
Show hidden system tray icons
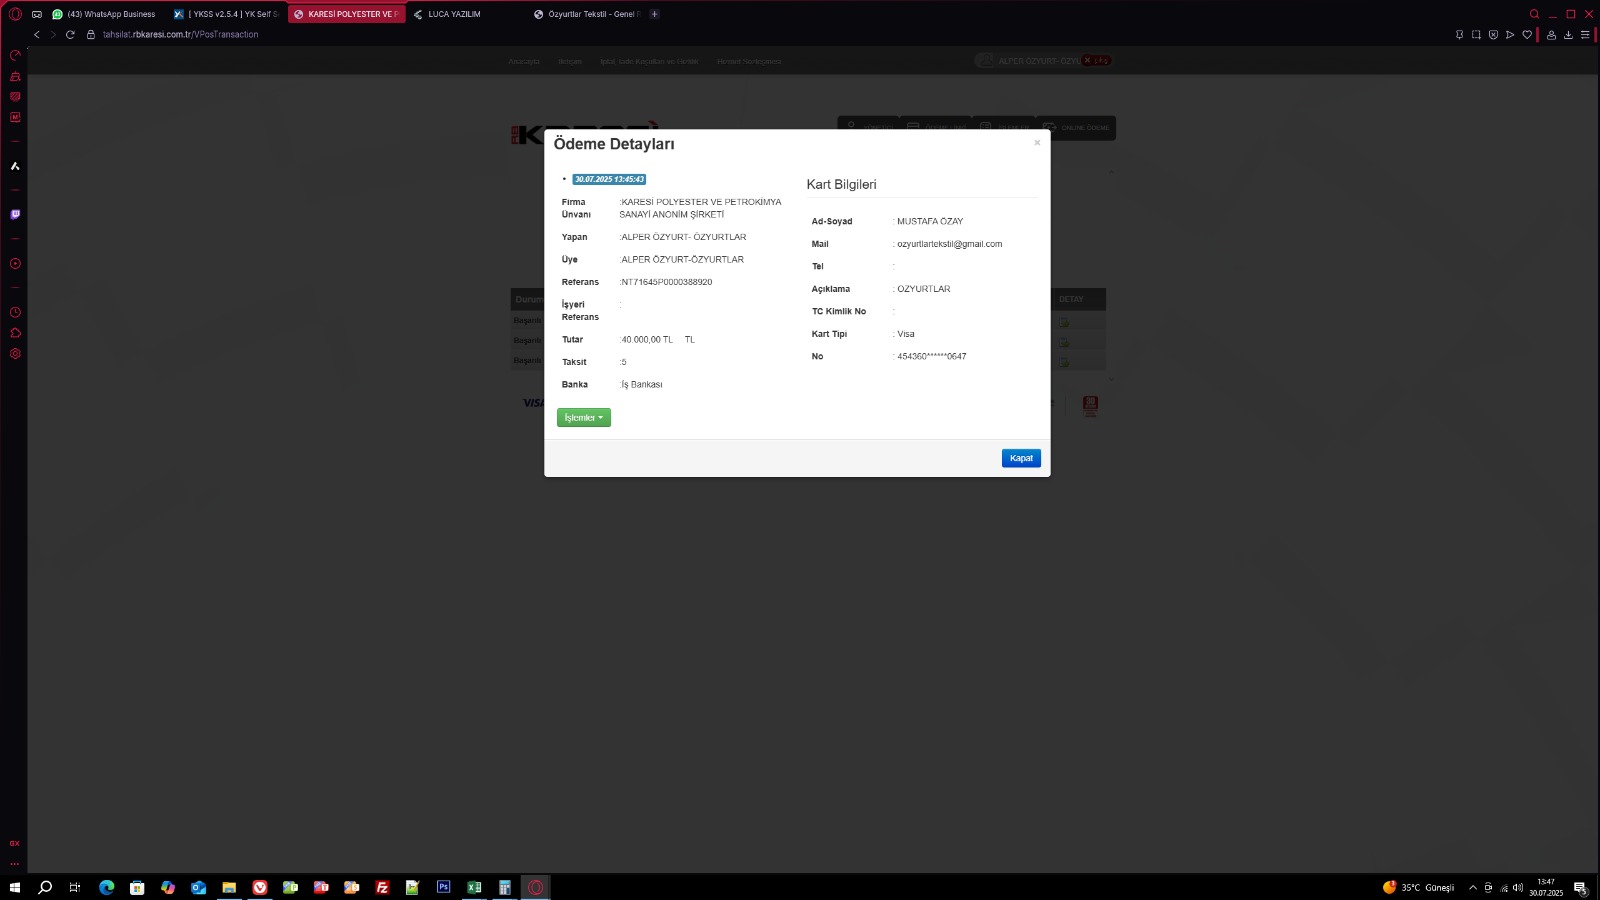pos(1472,887)
